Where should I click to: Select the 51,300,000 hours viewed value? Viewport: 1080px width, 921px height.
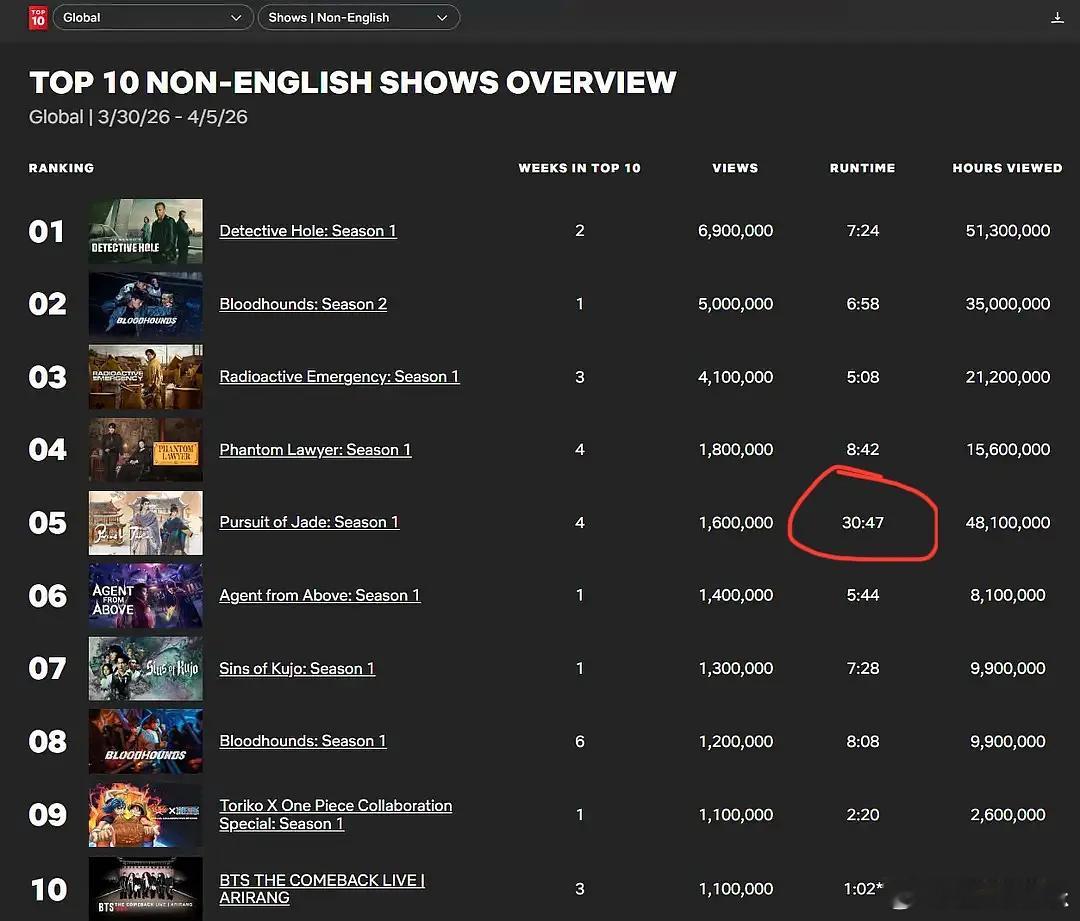click(1008, 231)
